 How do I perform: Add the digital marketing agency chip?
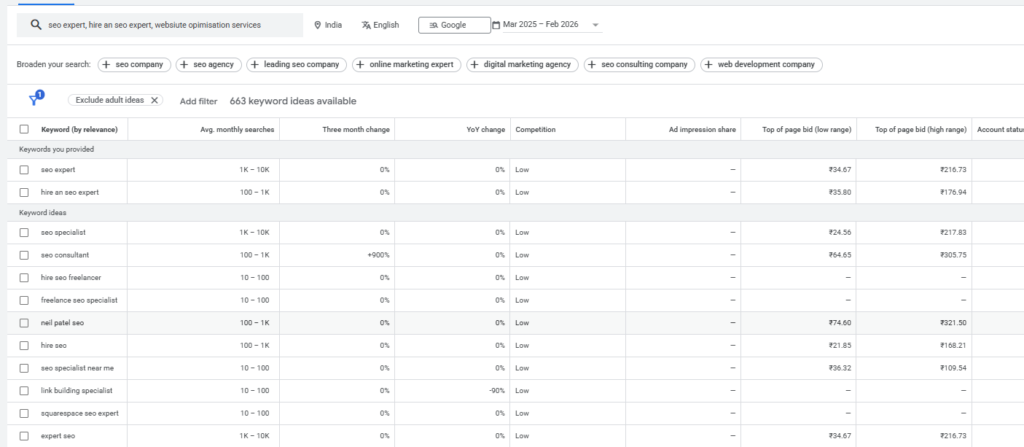click(522, 65)
